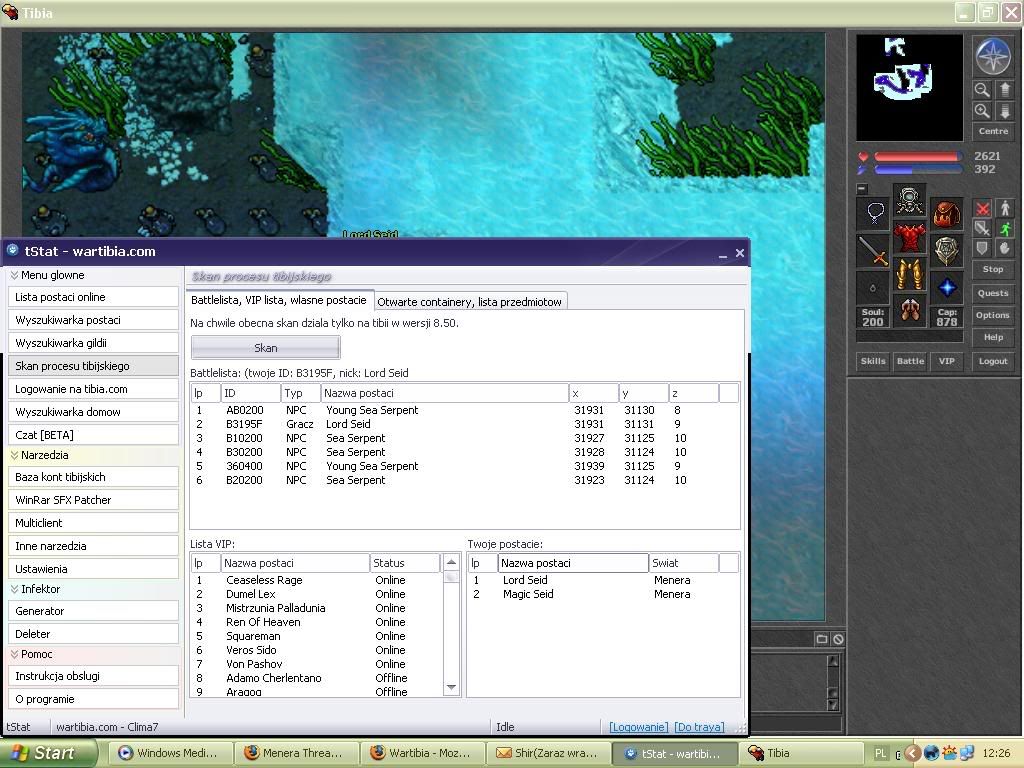This screenshot has width=1024, height=768.
Task: Click the blue mana bar in Tibia
Action: pyautogui.click(x=918, y=170)
